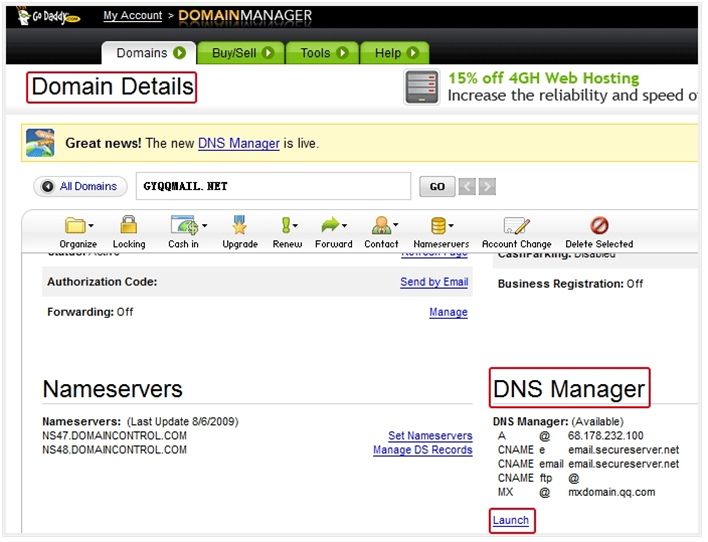Switch to the Buy/Sell tab
The width and height of the screenshot is (708, 542).
pos(241,53)
